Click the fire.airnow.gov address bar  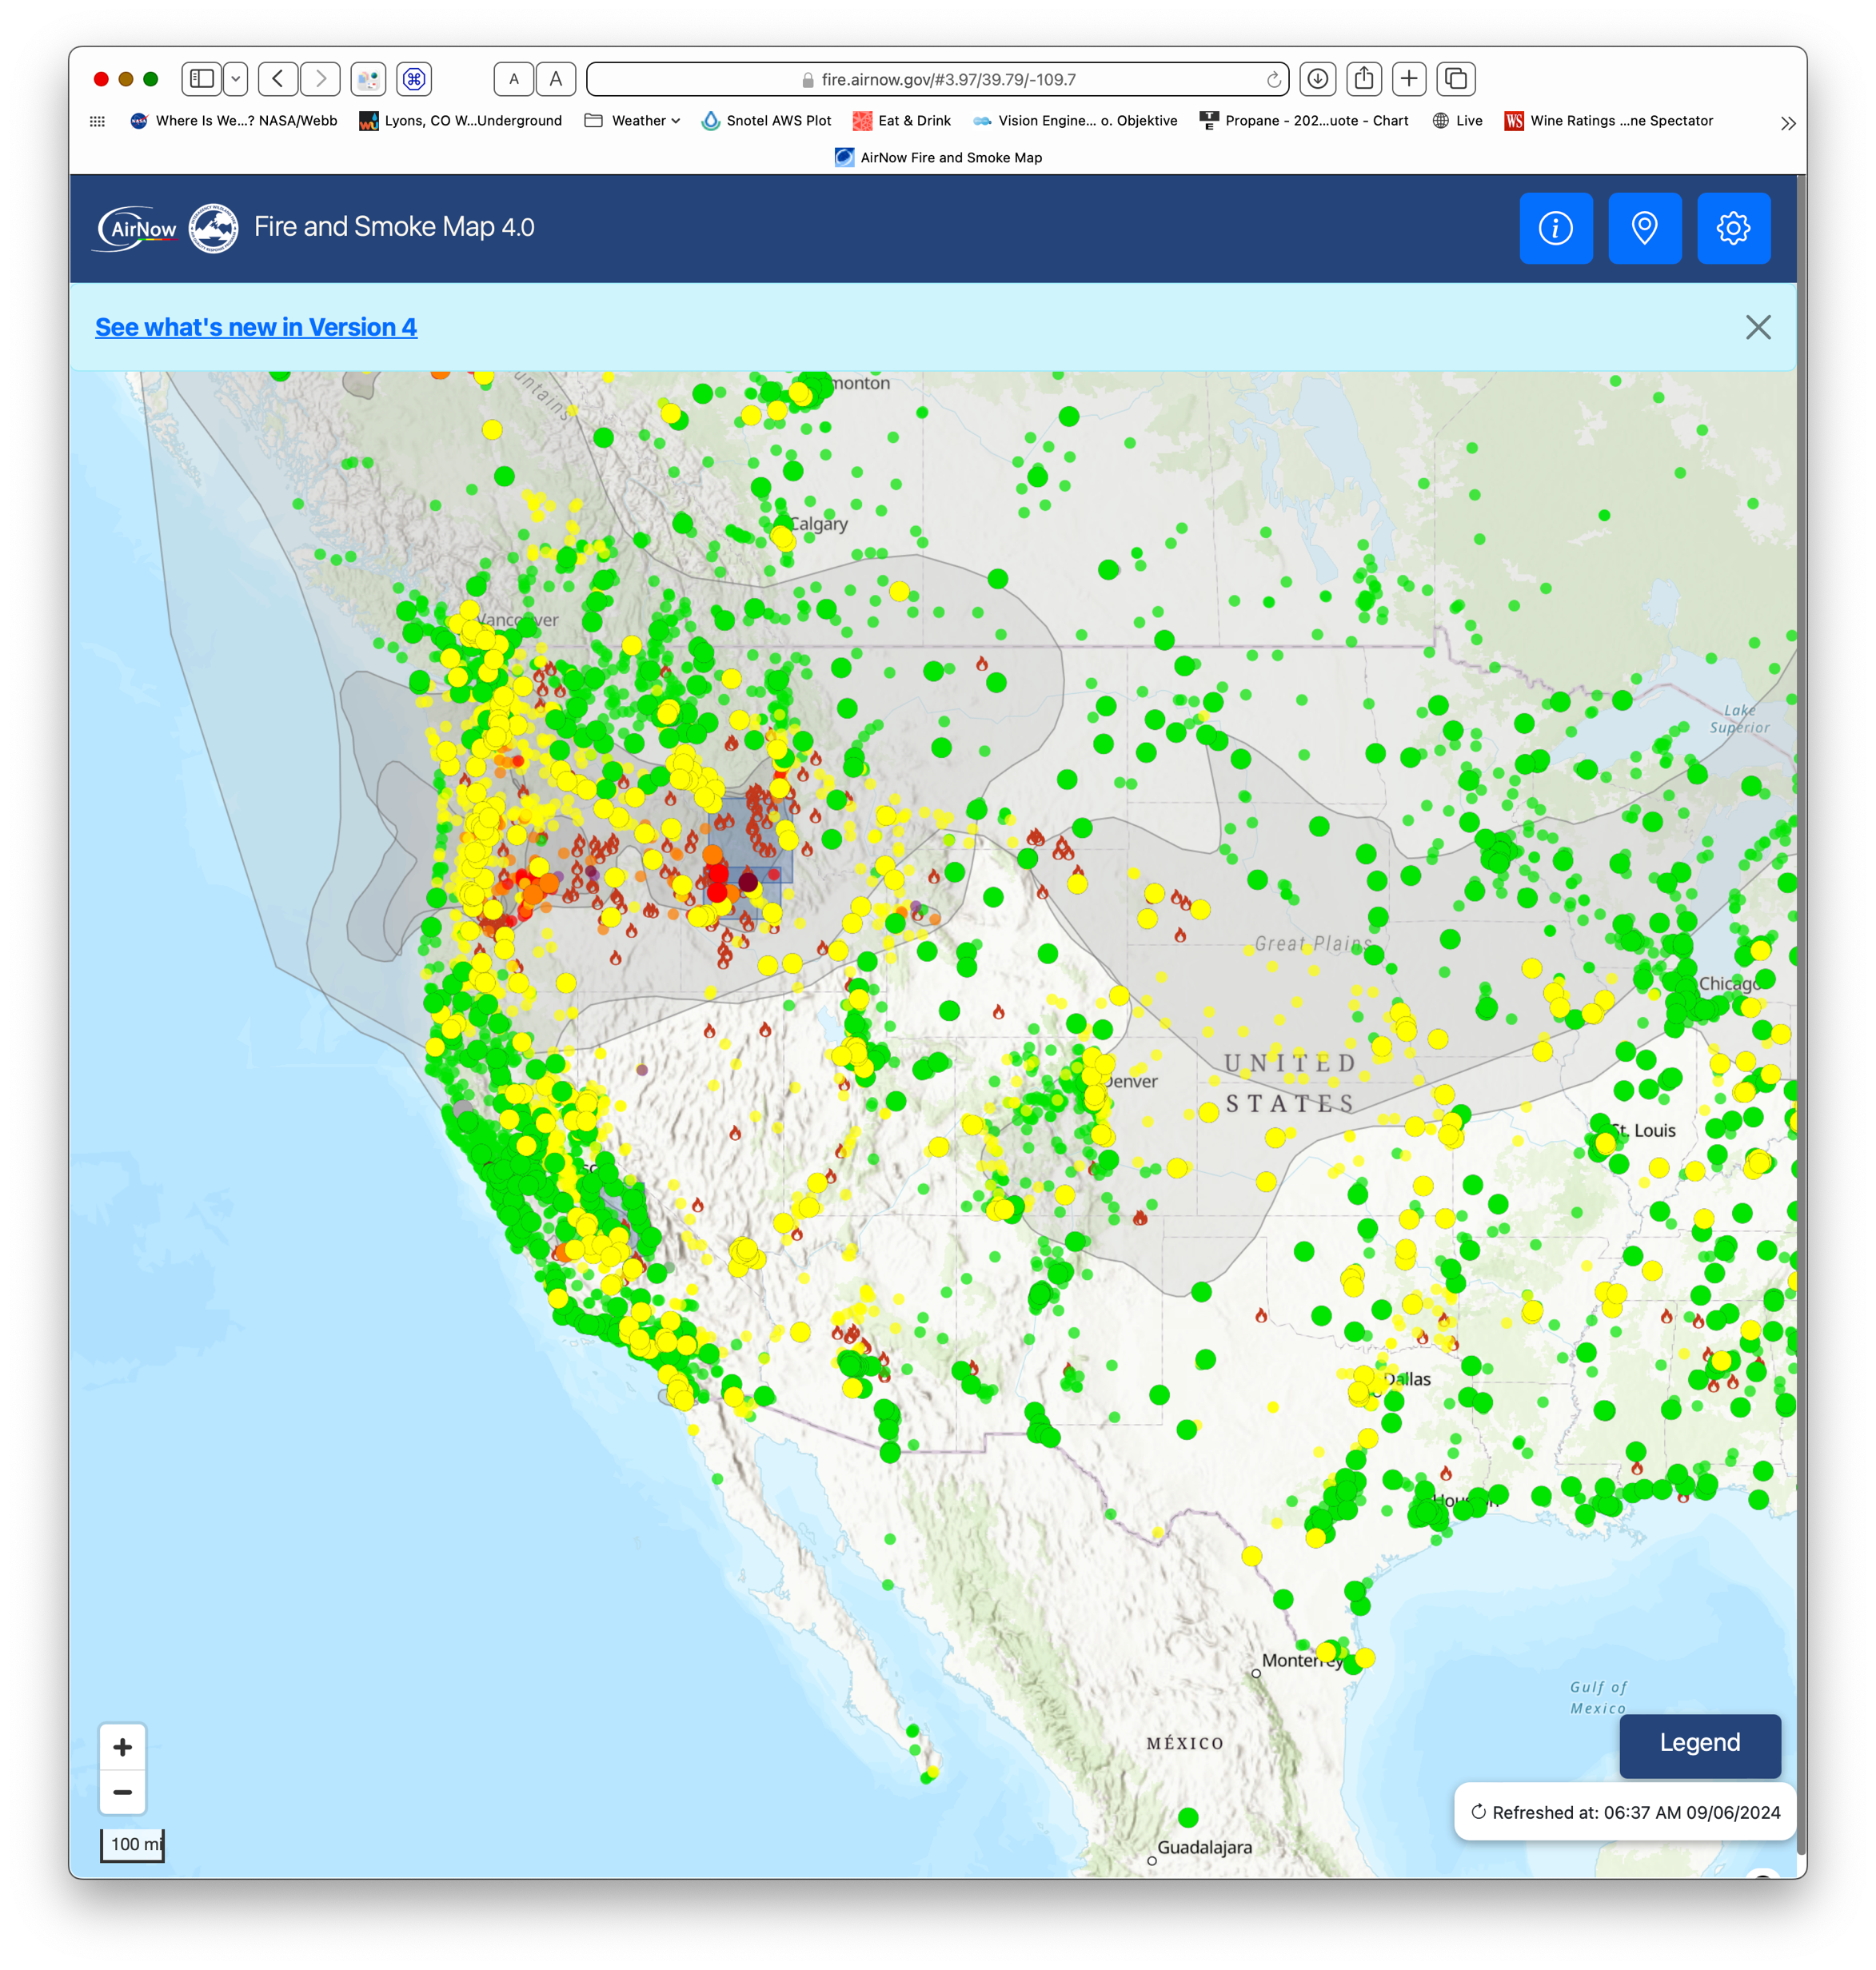pyautogui.click(x=930, y=79)
